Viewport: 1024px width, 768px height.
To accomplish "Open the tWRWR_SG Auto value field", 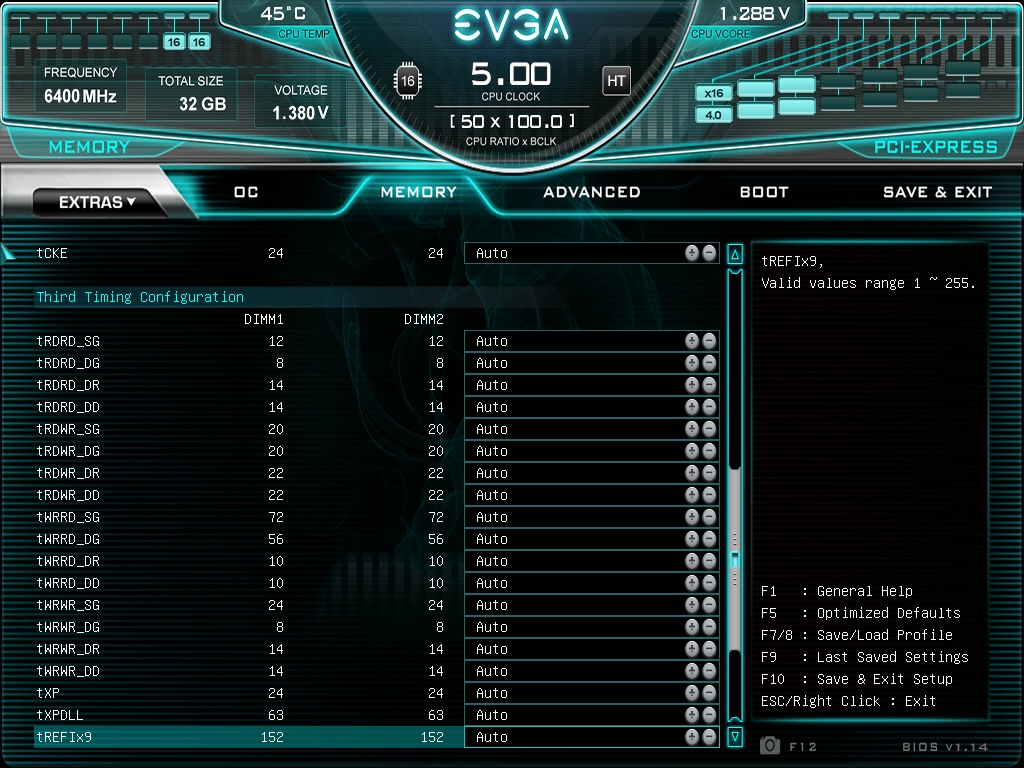I will click(592, 605).
